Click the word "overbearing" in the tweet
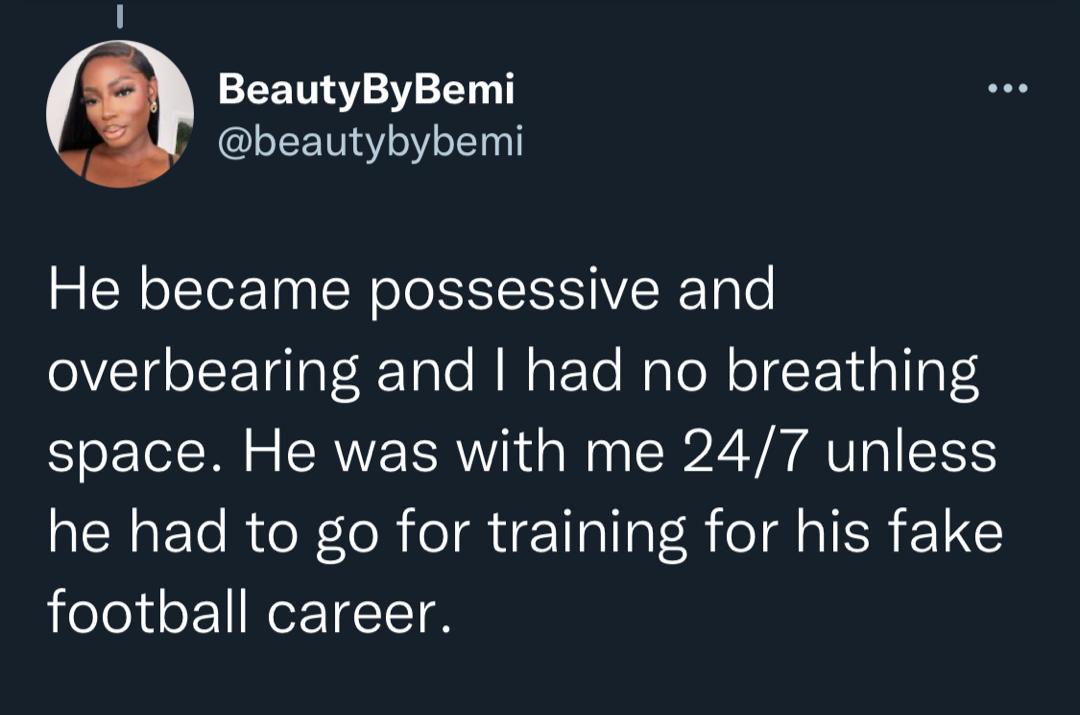The height and width of the screenshot is (715, 1080). 204,371
